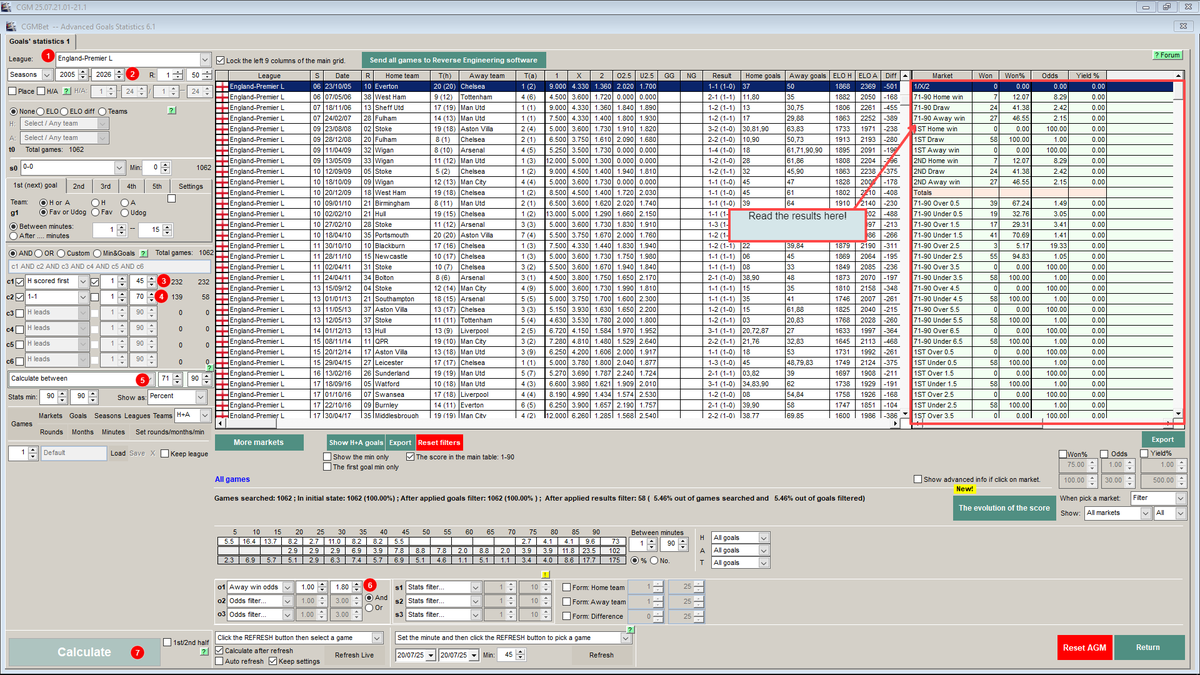Toggle 'Lock the left 9 columns' checkbox
The image size is (1200, 675).
[221, 61]
